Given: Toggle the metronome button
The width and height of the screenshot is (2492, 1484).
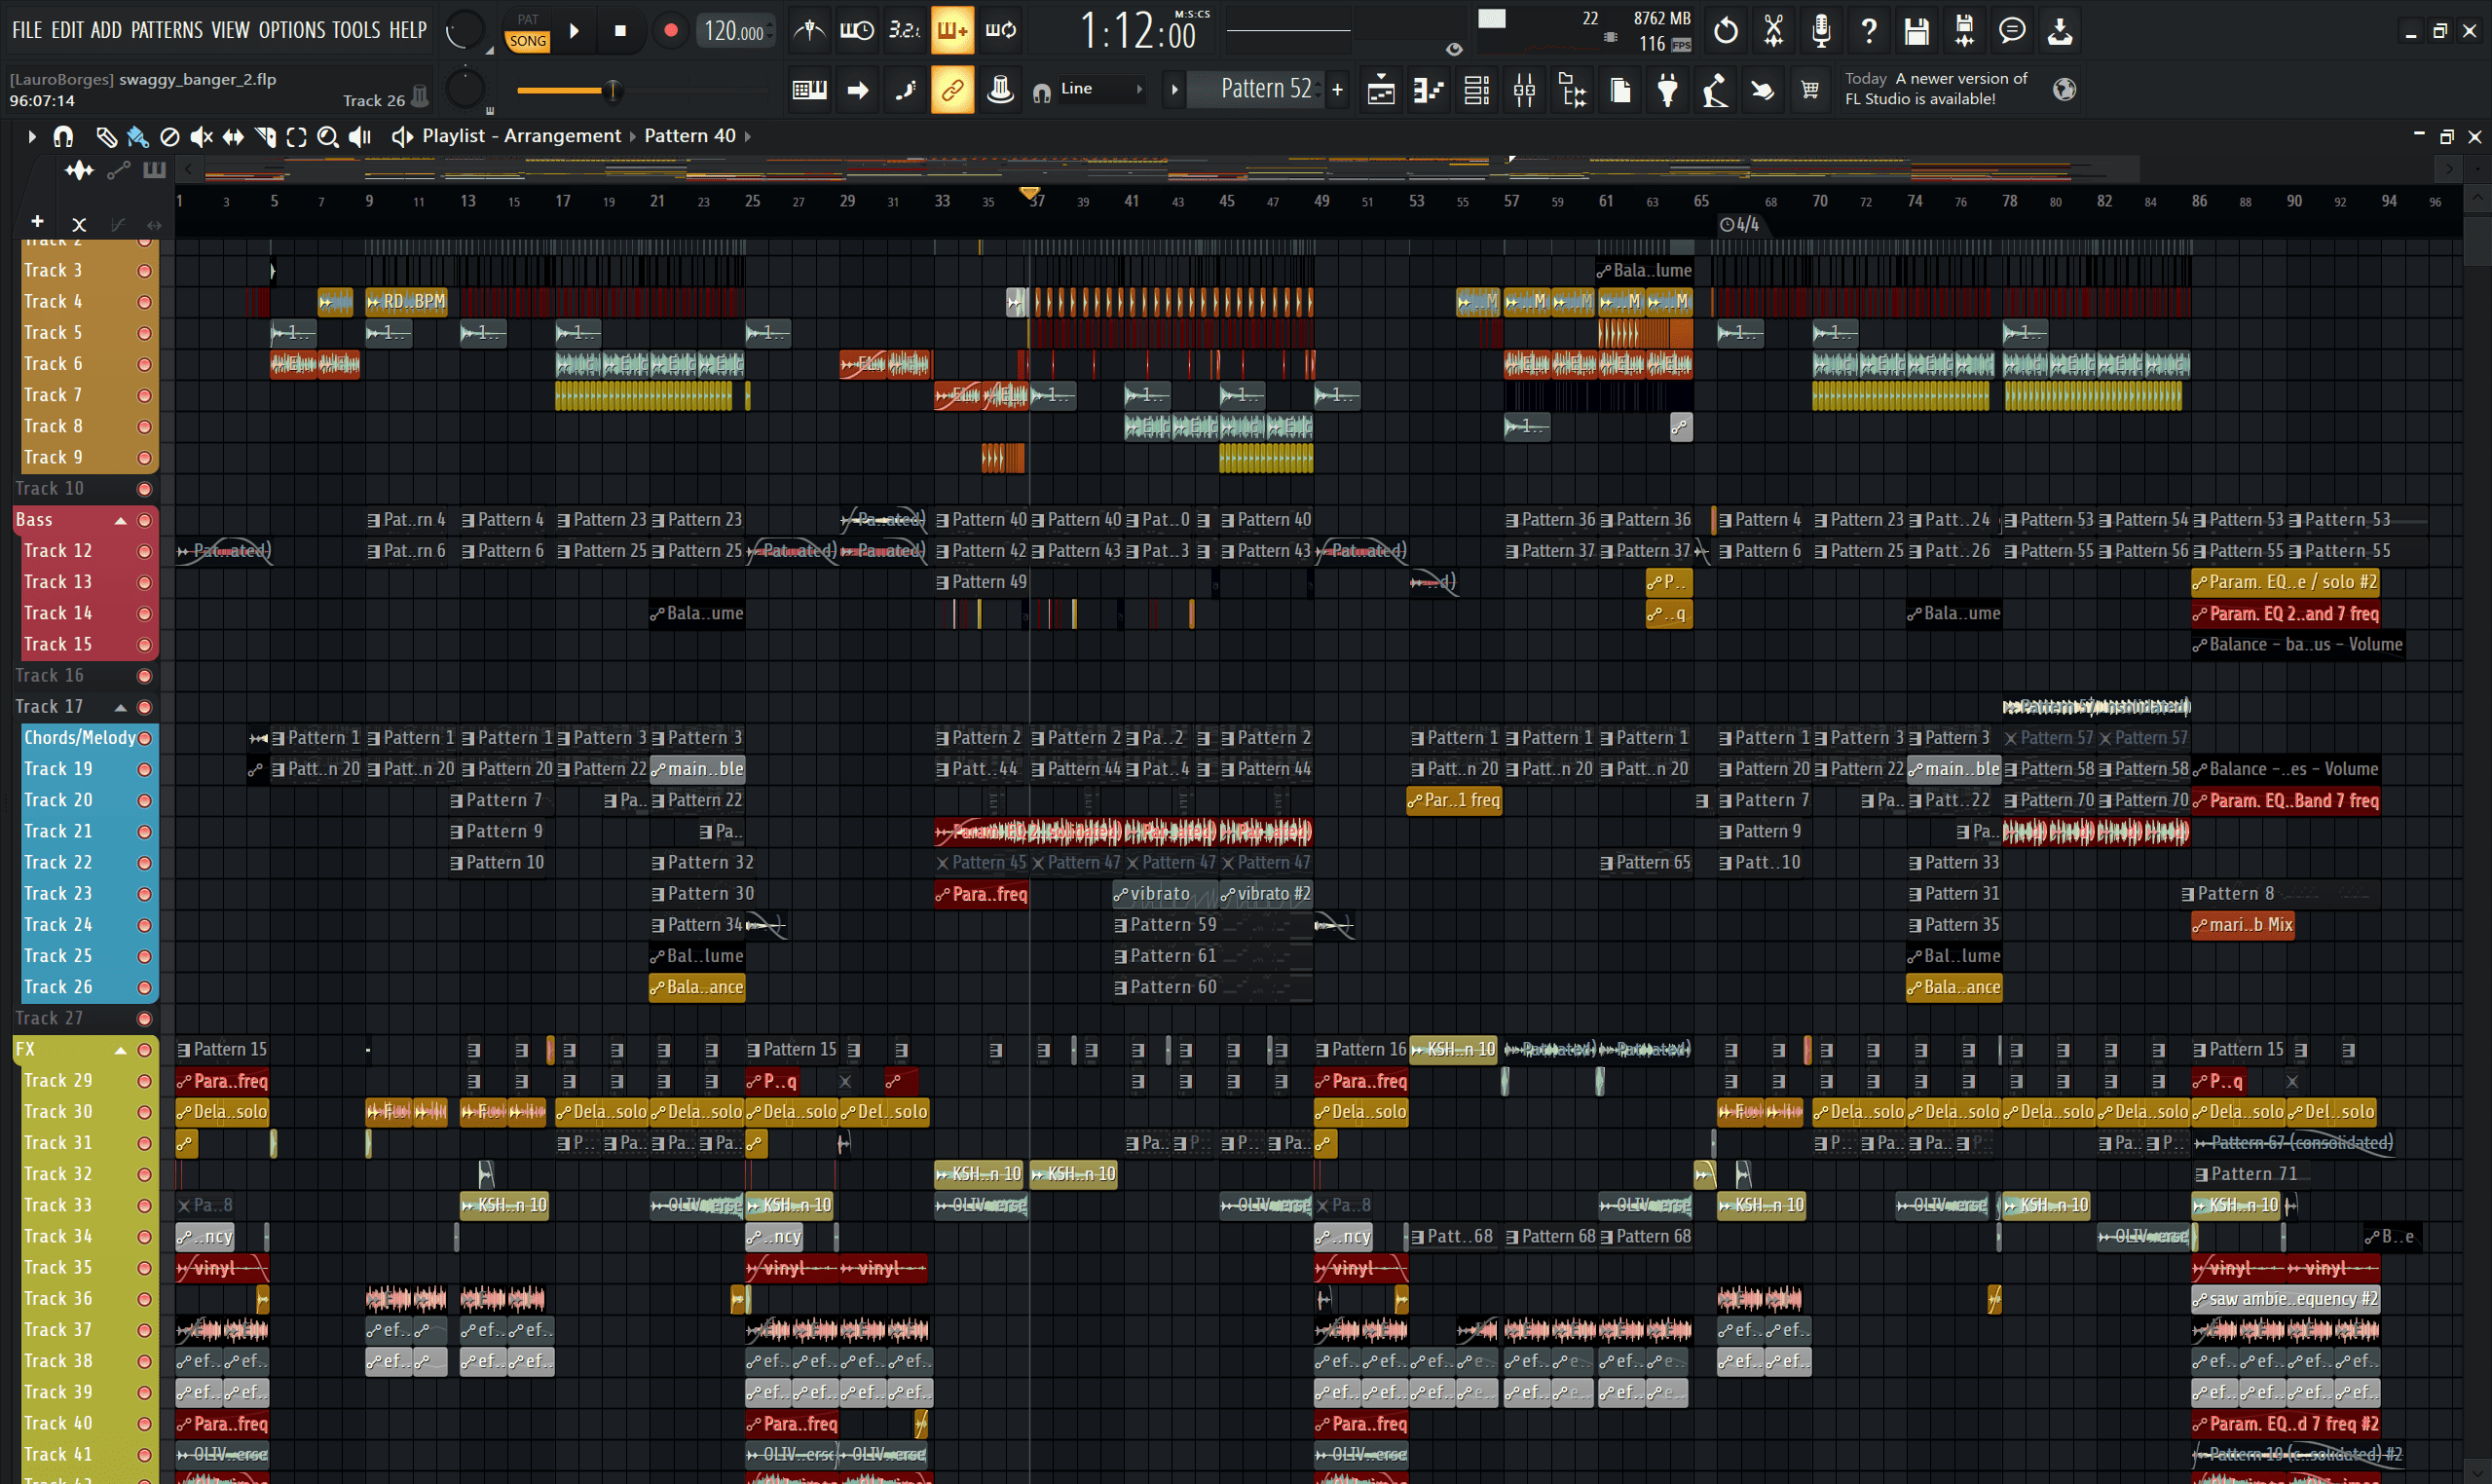Looking at the screenshot, I should point(809,31).
